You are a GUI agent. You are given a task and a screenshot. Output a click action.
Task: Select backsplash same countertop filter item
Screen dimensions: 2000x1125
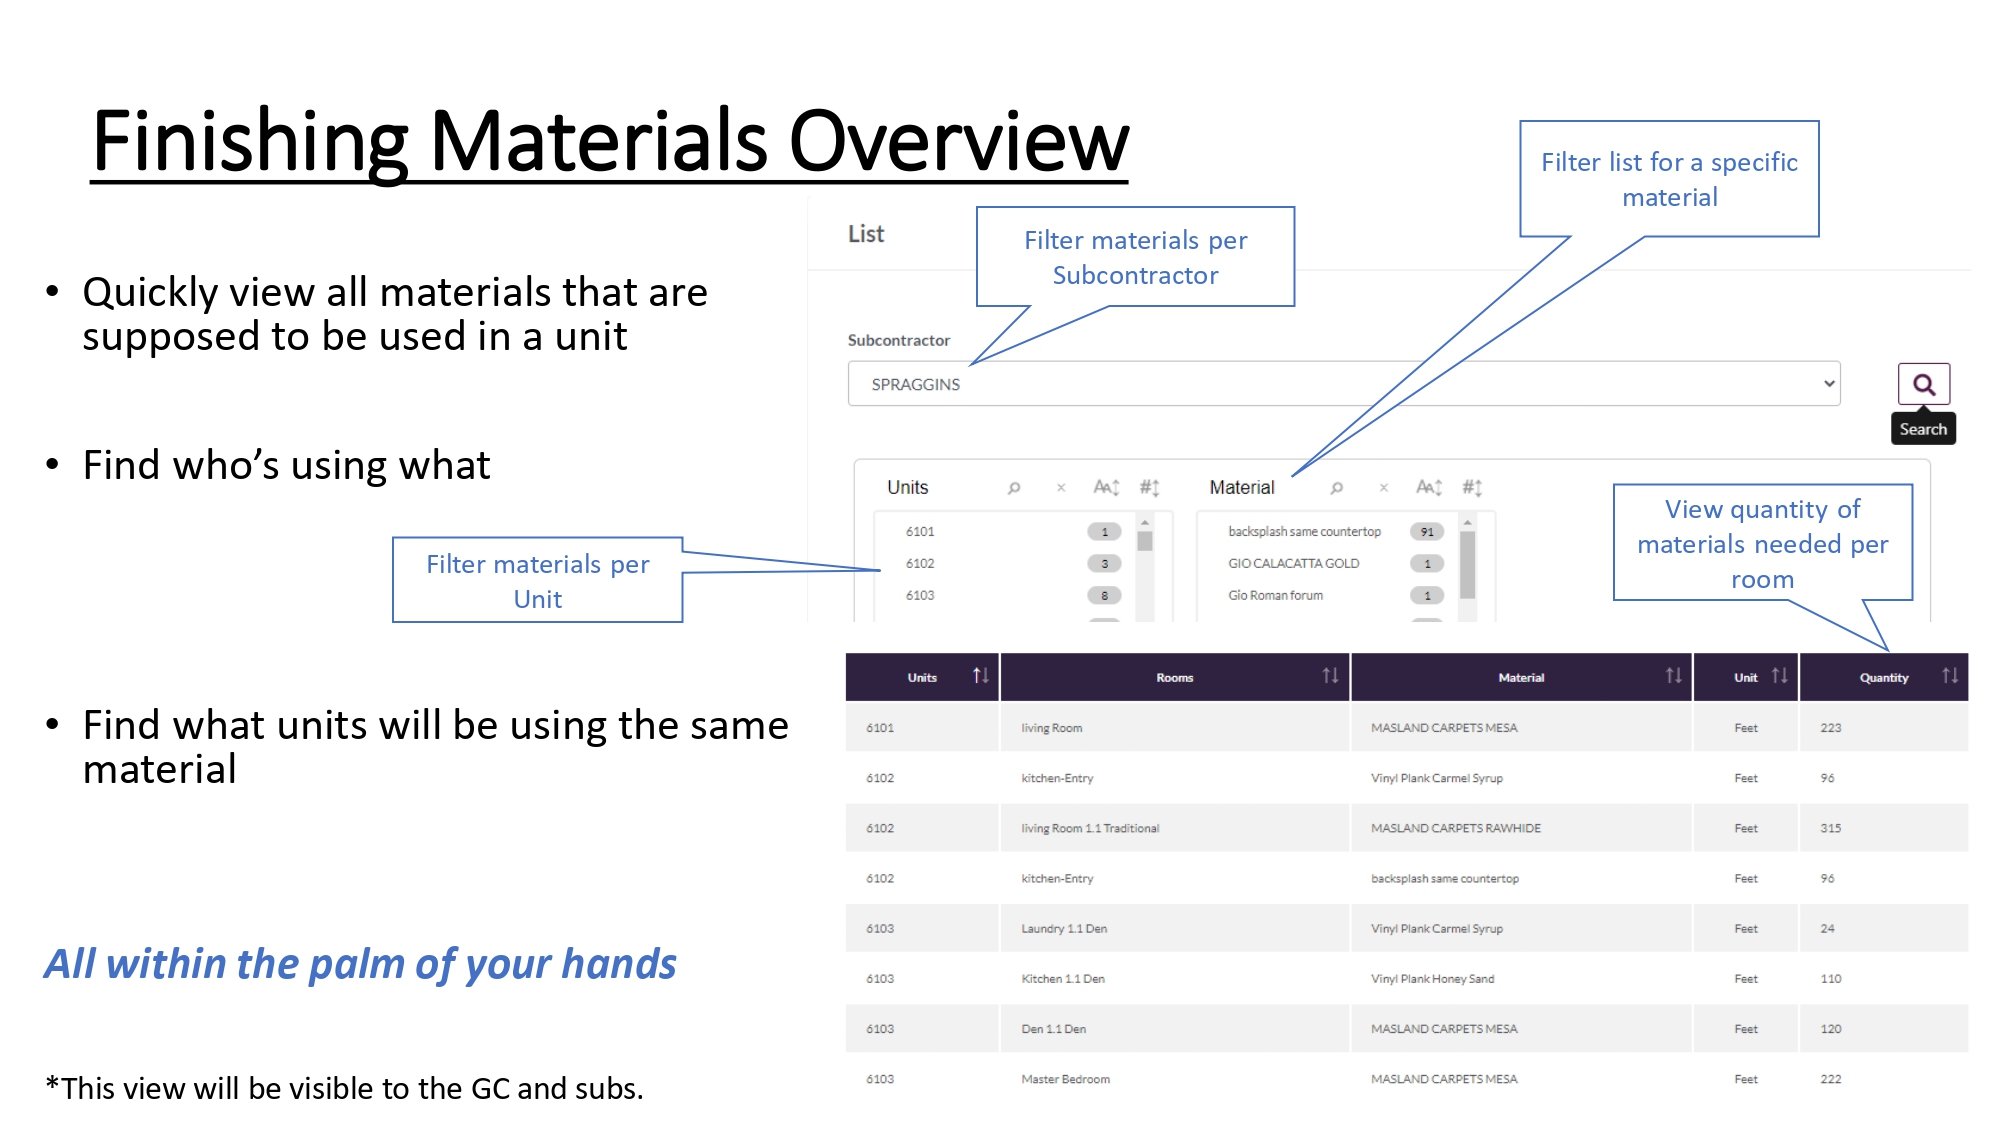[x=1304, y=532]
